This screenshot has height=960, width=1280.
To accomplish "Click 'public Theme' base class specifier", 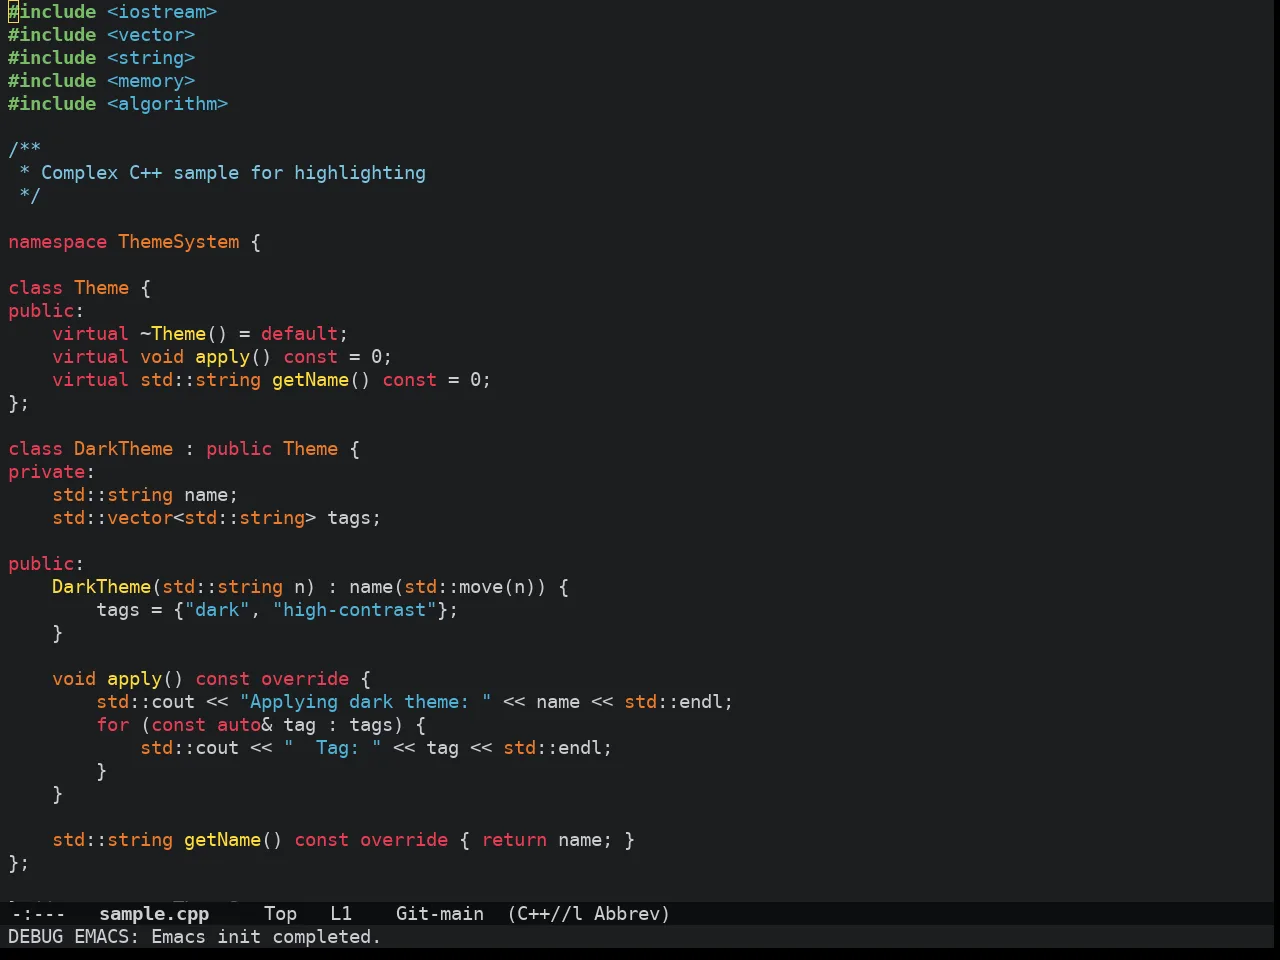I will pyautogui.click(x=272, y=449).
